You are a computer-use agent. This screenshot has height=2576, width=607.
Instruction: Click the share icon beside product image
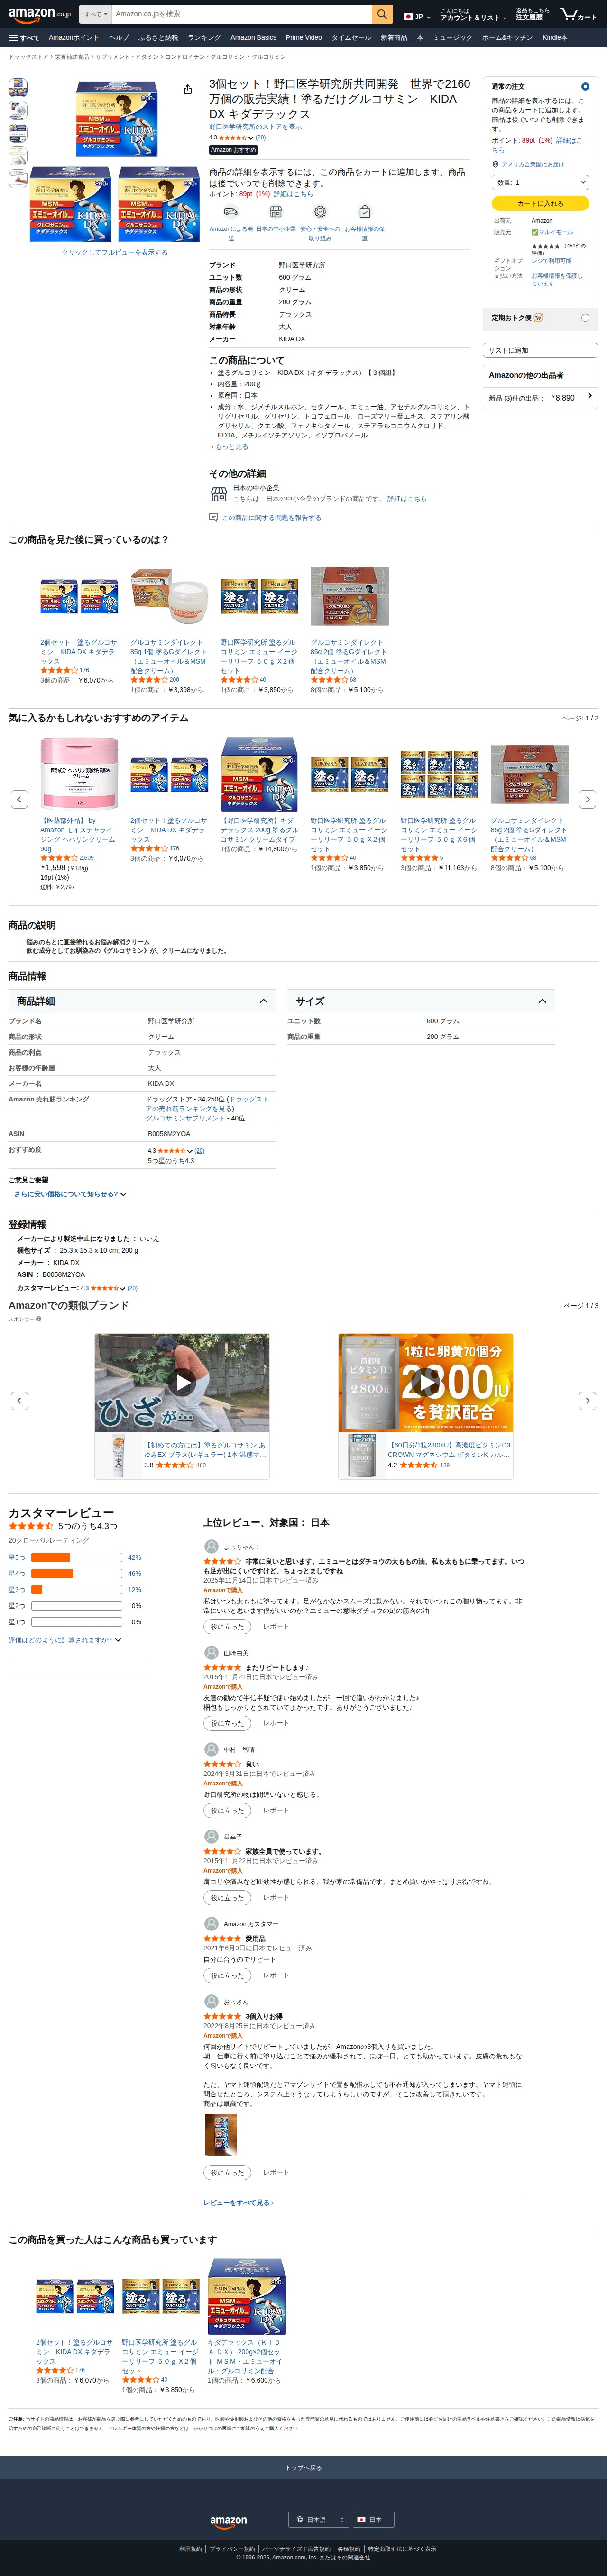pos(187,90)
